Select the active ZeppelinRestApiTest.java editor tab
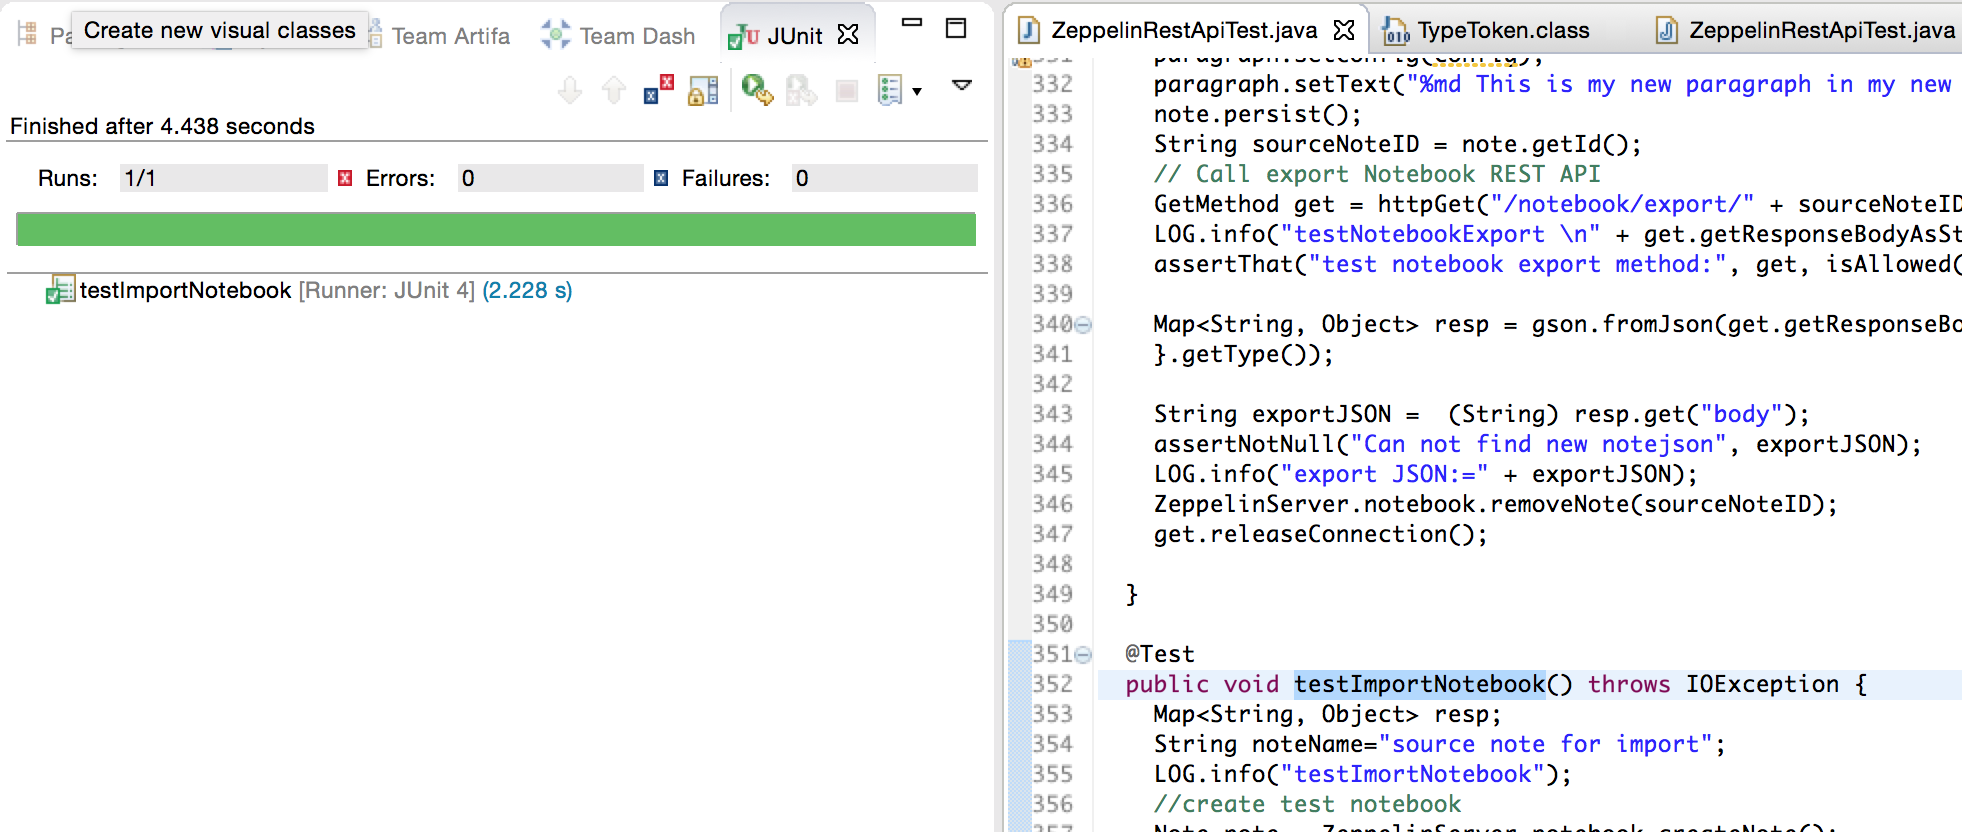The width and height of the screenshot is (1962, 832). (x=1184, y=30)
